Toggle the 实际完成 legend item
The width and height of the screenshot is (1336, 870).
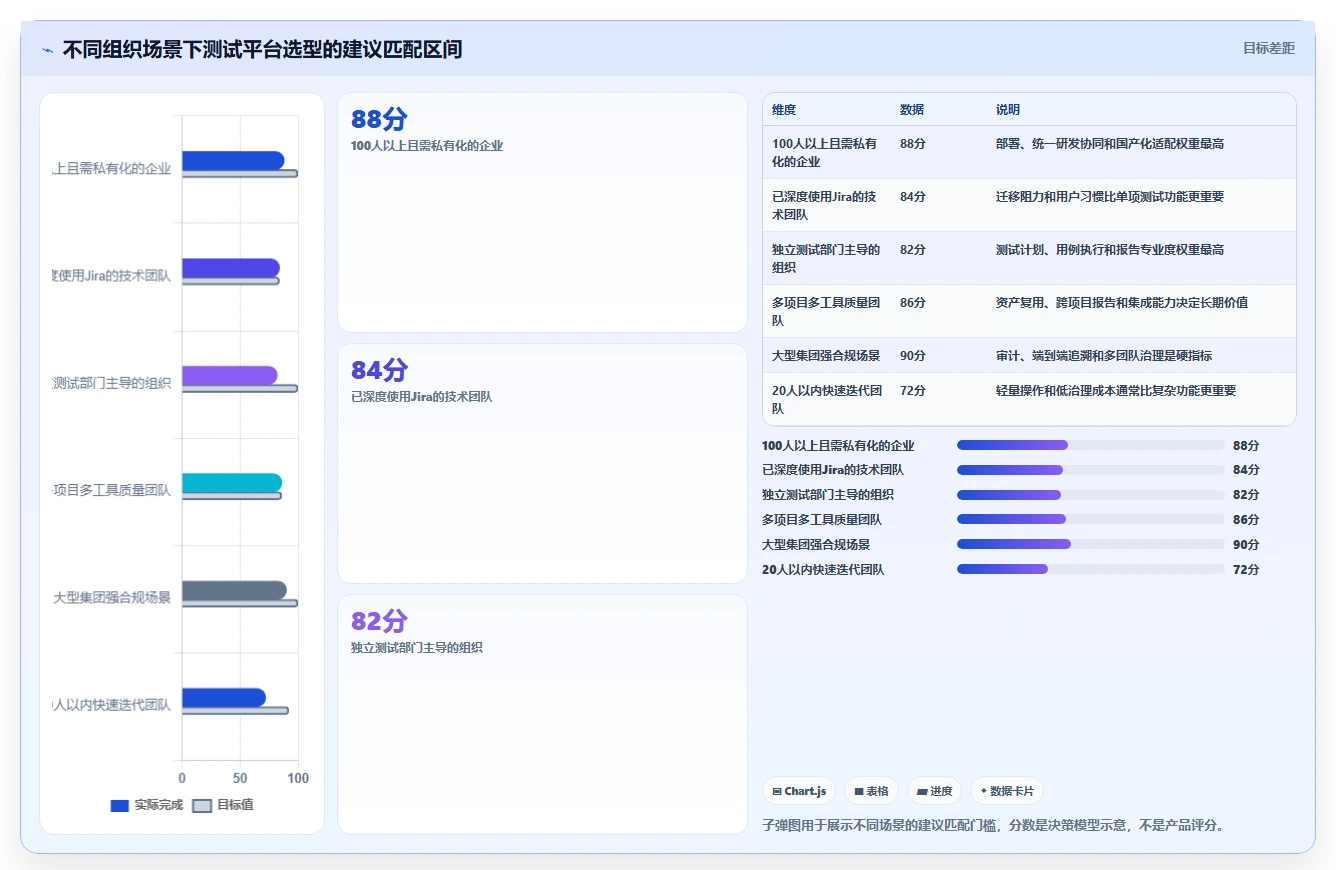pyautogui.click(x=147, y=805)
